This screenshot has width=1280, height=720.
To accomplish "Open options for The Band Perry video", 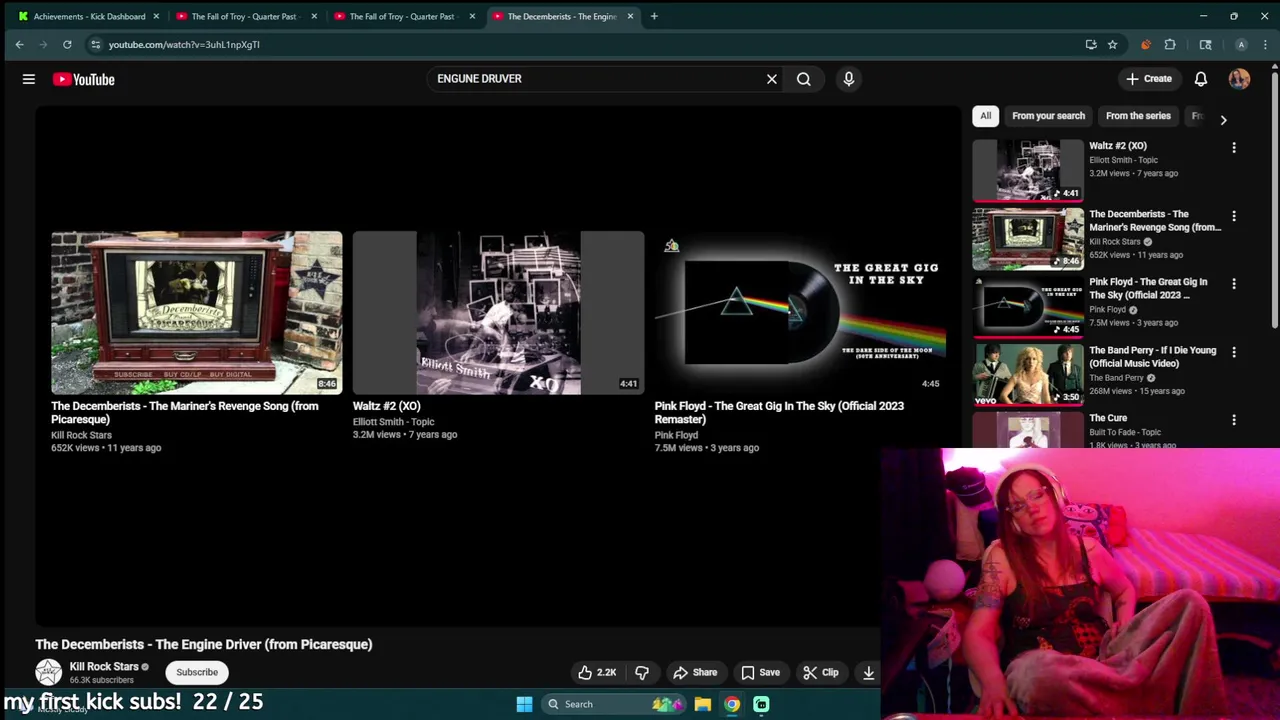I will 1234,352.
